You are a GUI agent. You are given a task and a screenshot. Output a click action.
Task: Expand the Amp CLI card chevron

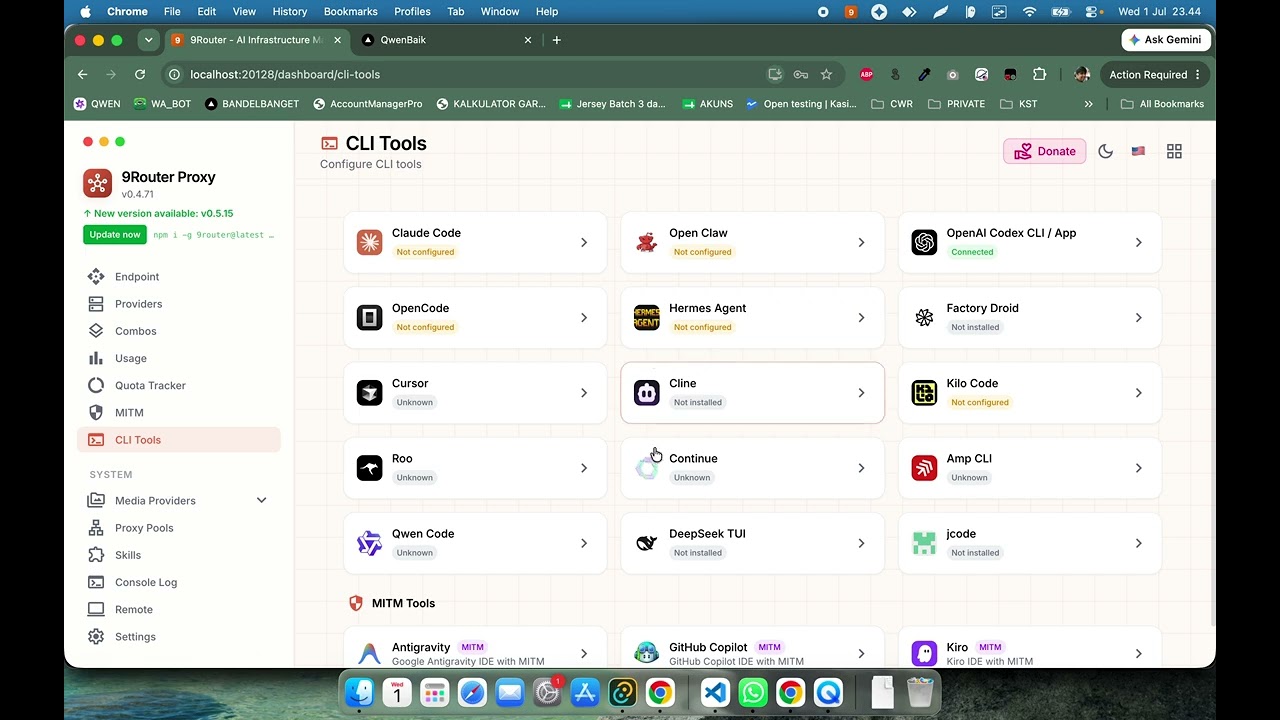[1138, 467]
